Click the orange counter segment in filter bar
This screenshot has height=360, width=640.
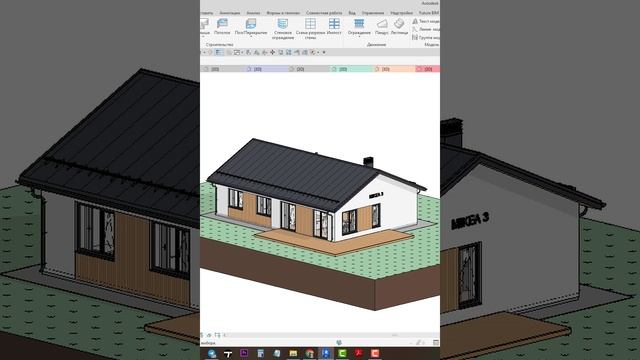coord(393,69)
